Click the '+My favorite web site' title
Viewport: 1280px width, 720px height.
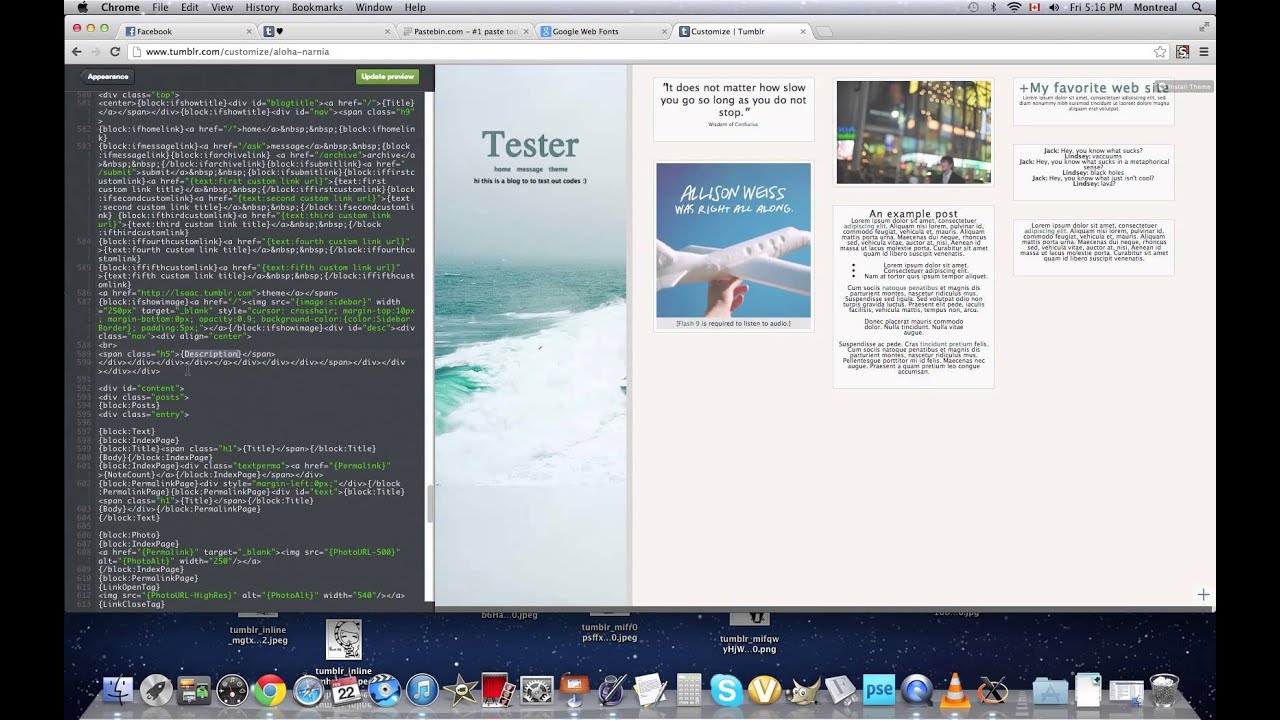(1093, 88)
